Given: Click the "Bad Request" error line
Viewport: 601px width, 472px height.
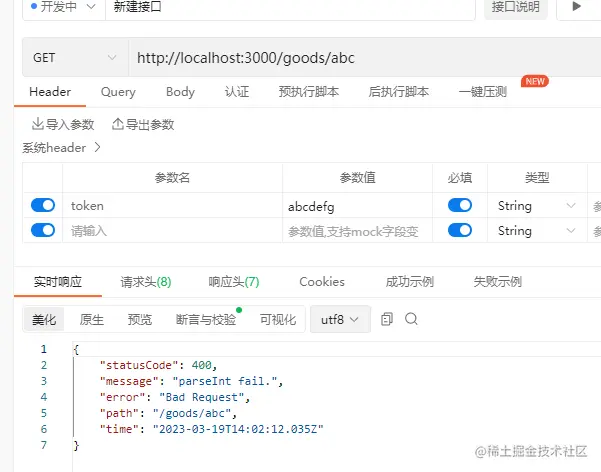Looking at the screenshot, I should (x=175, y=397).
